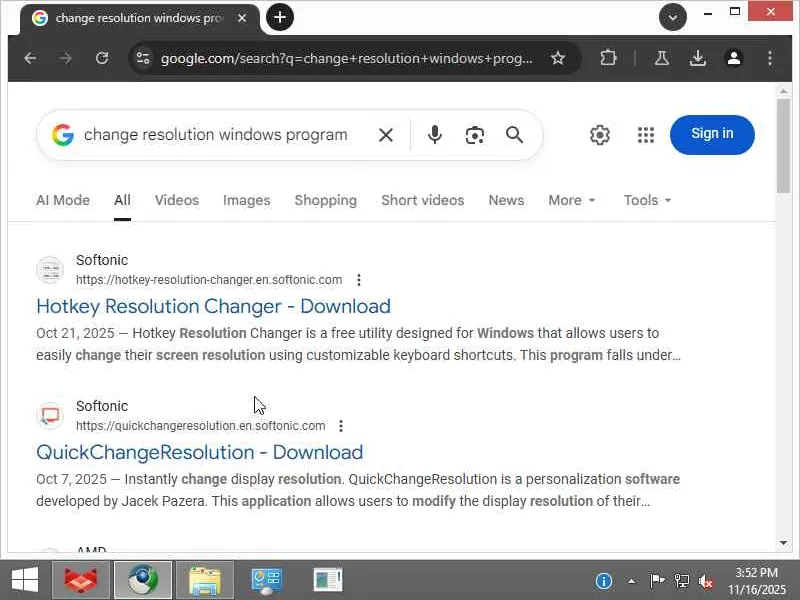Switch to News results
The image size is (800, 600).
[x=506, y=201]
